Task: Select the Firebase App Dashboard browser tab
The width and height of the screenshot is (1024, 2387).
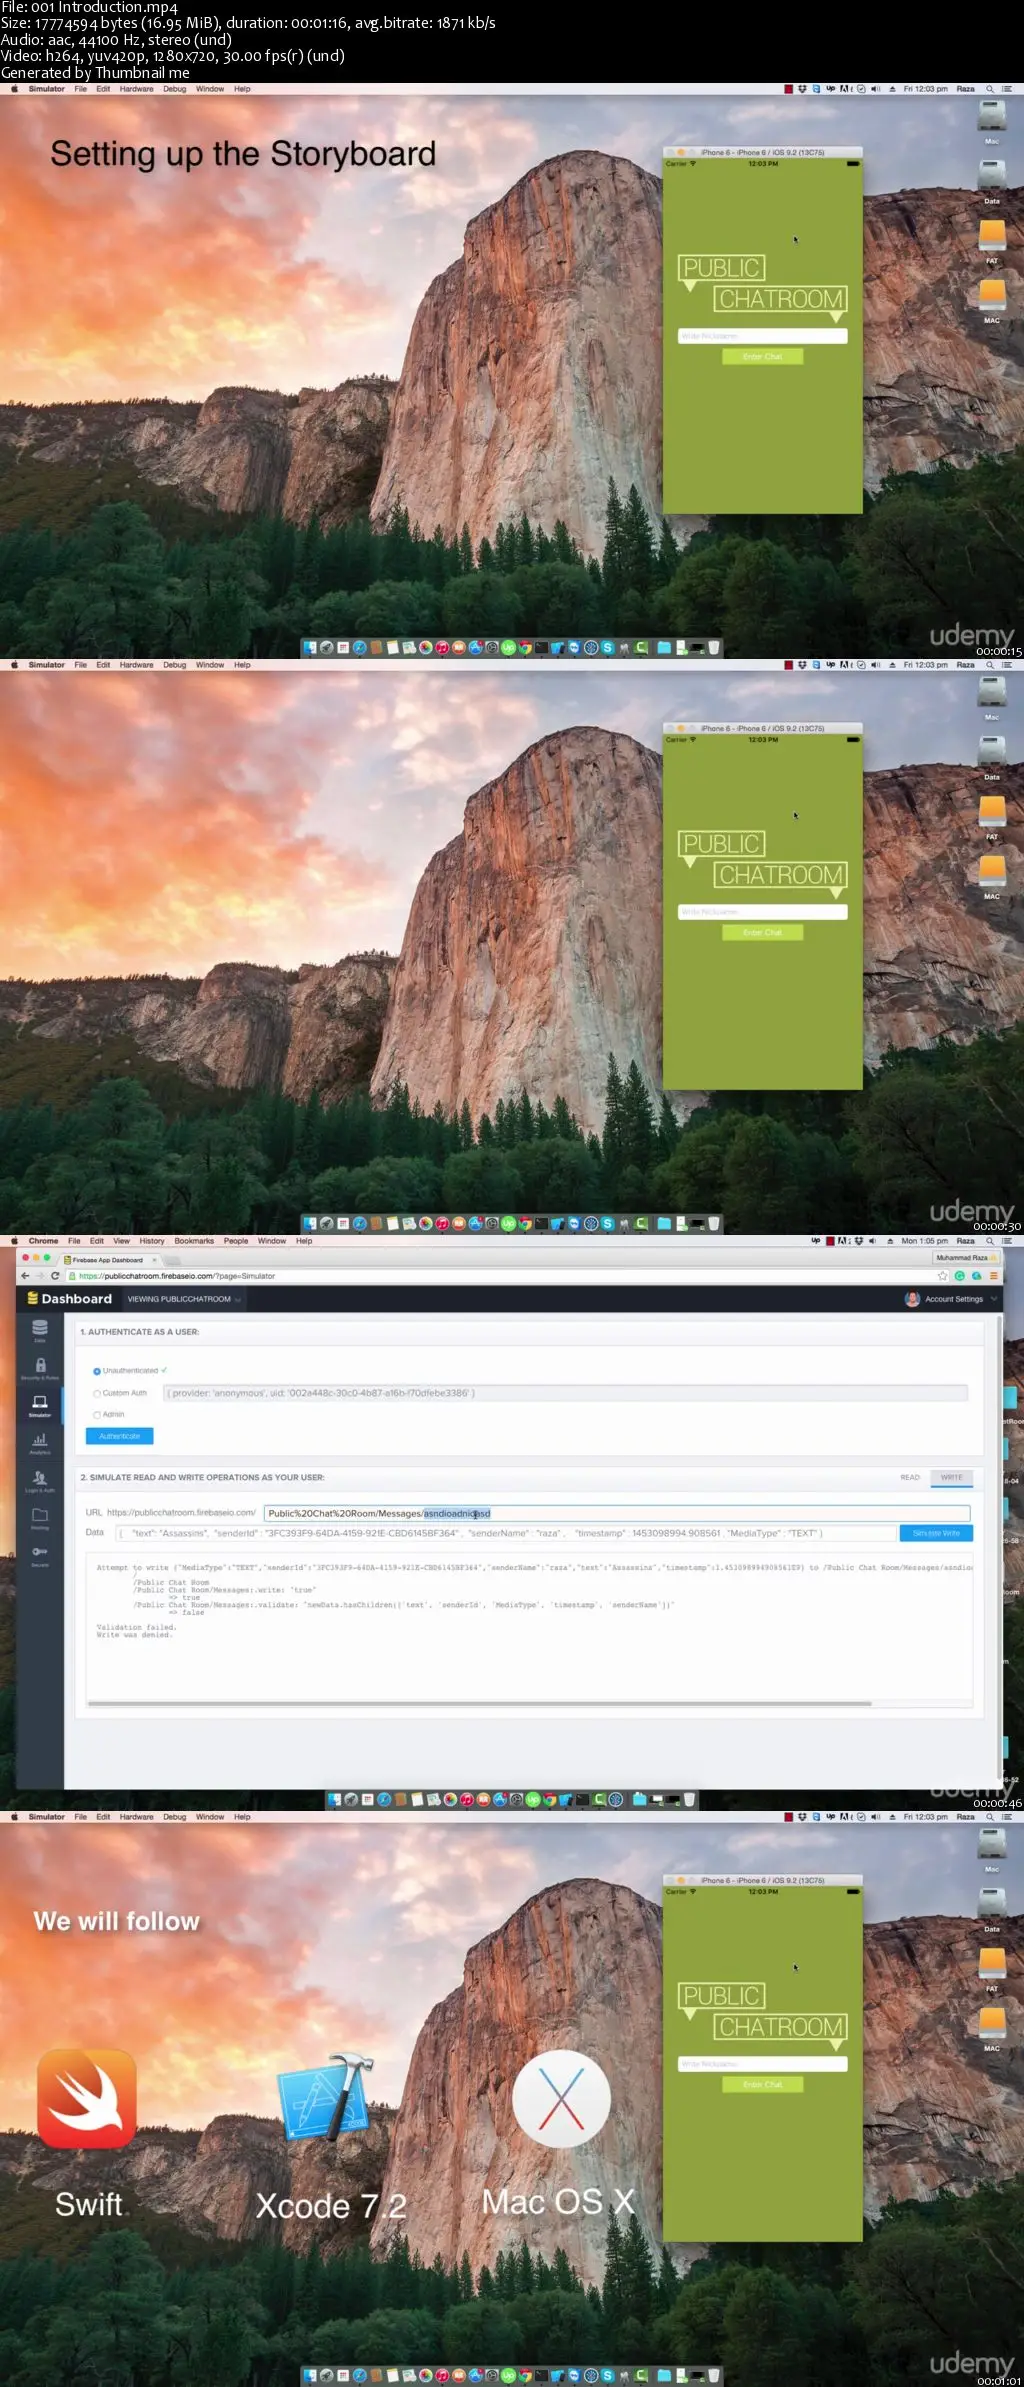Action: click(108, 1260)
